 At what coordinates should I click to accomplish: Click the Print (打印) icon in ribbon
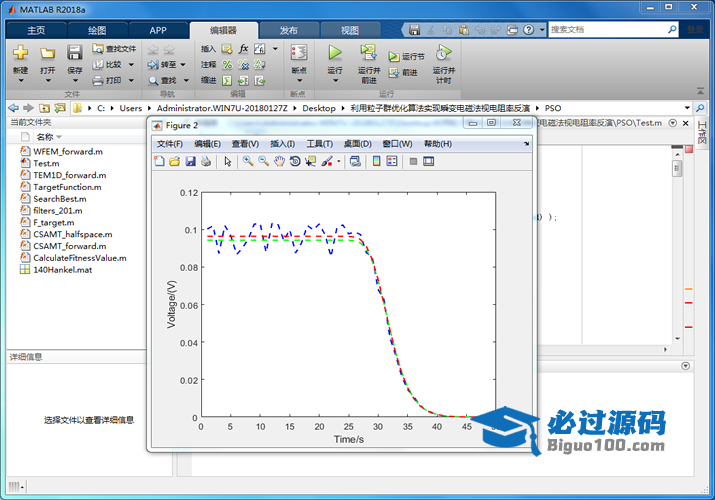98,81
